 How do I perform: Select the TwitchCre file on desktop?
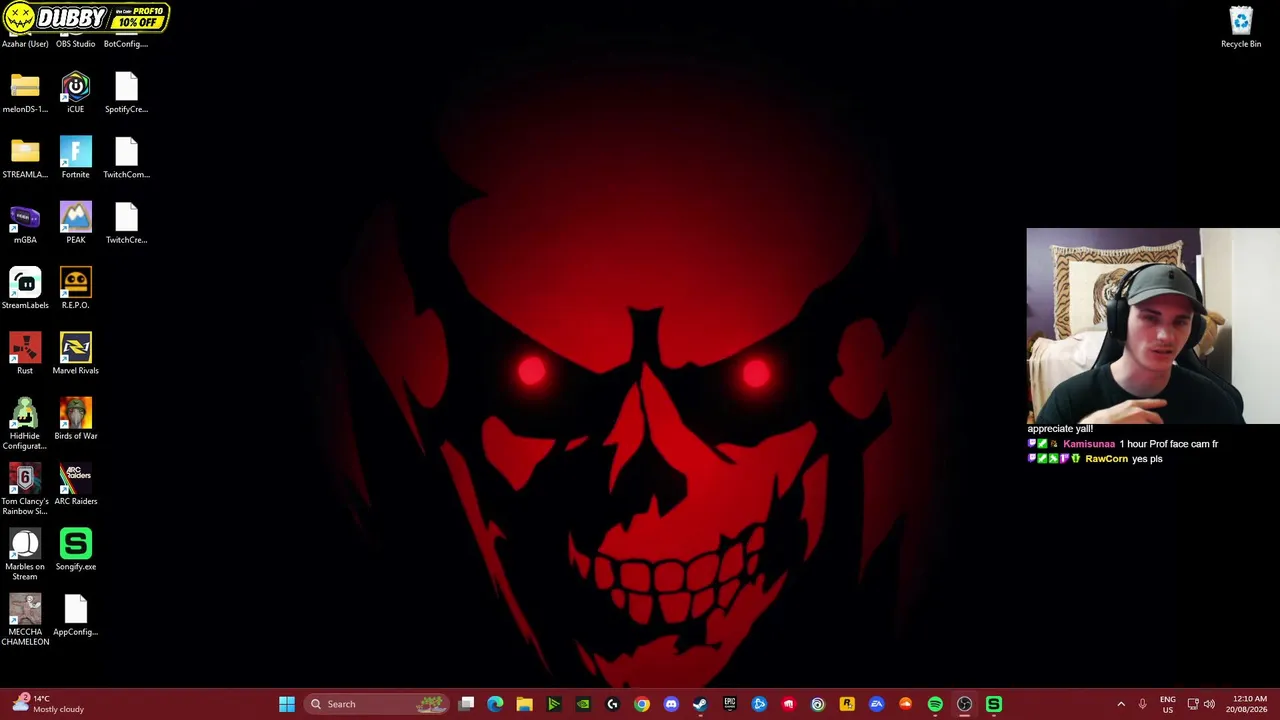[126, 222]
